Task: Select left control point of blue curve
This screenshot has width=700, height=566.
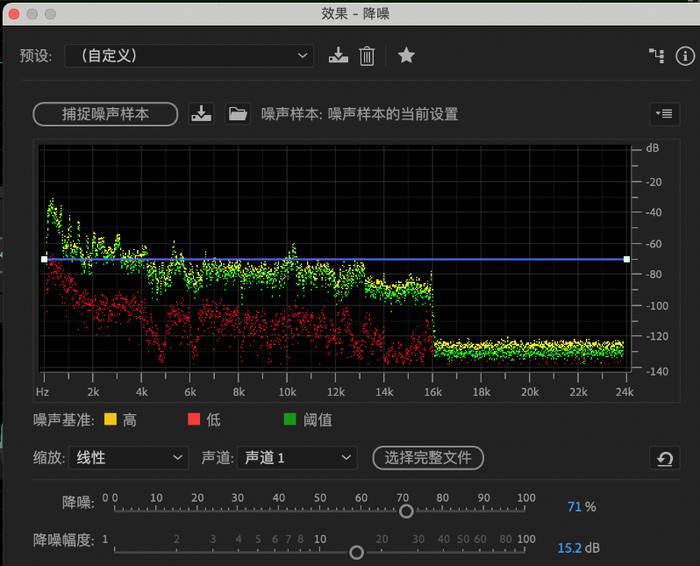Action: pos(44,259)
